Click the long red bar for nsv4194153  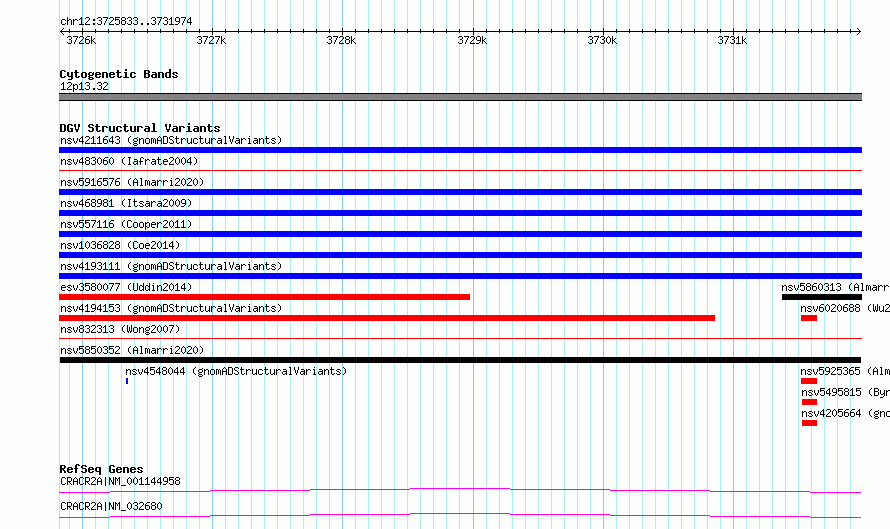coord(387,318)
